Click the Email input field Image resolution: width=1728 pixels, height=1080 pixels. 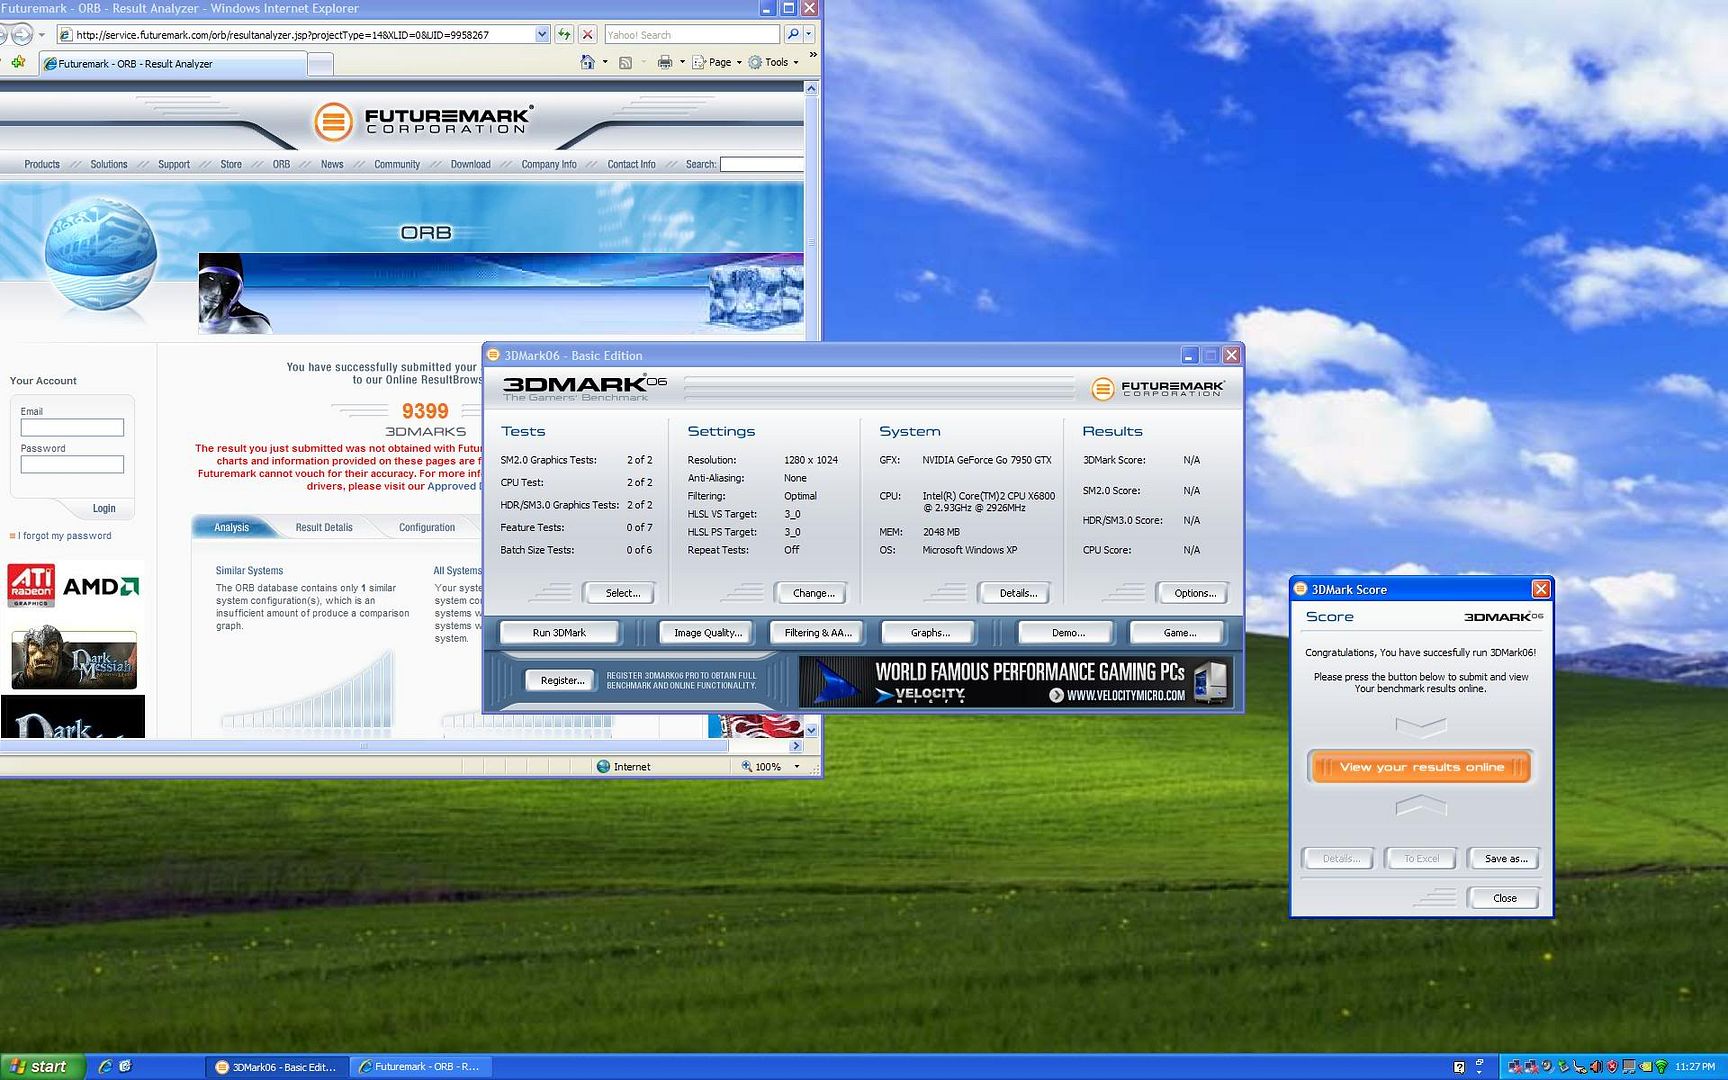(x=72, y=427)
